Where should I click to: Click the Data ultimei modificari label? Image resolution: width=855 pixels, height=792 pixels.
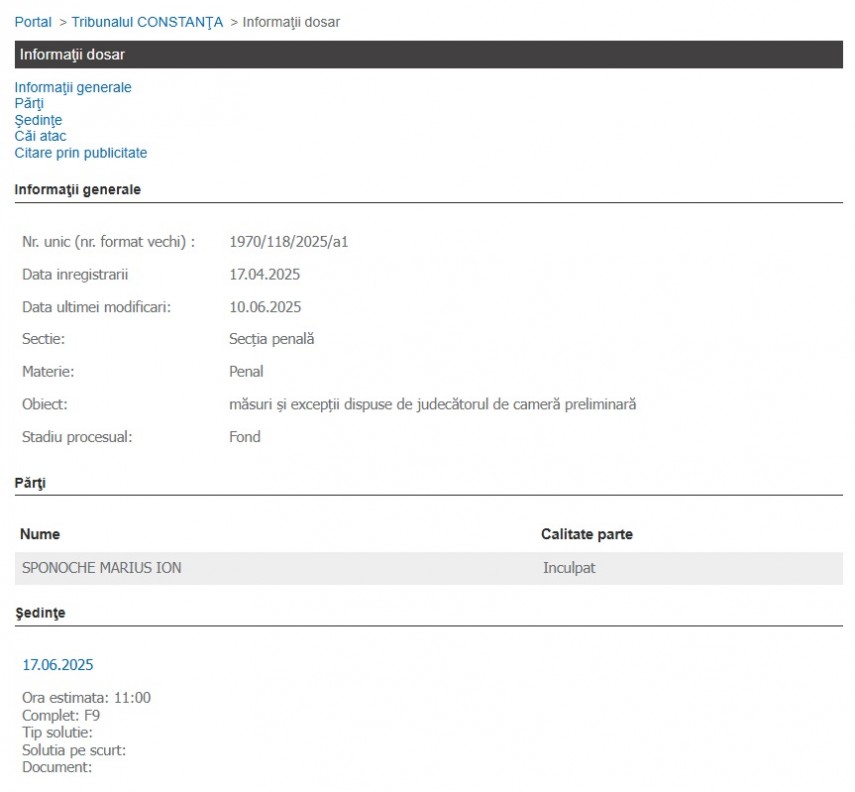click(97, 307)
